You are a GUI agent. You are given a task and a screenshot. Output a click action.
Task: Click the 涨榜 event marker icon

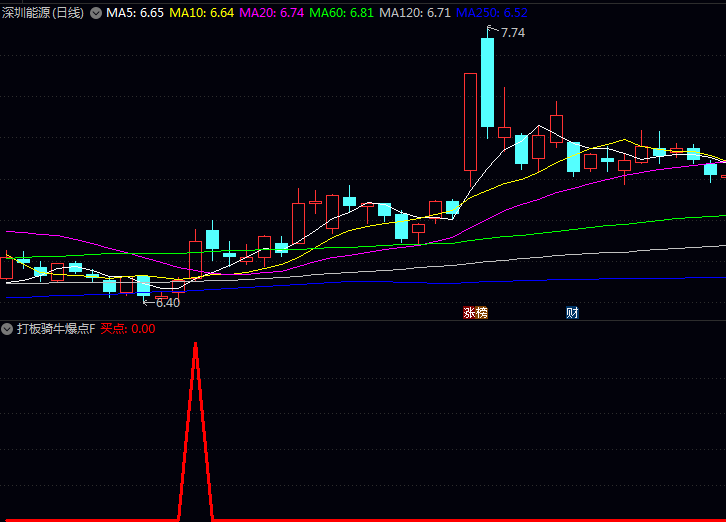click(x=475, y=312)
